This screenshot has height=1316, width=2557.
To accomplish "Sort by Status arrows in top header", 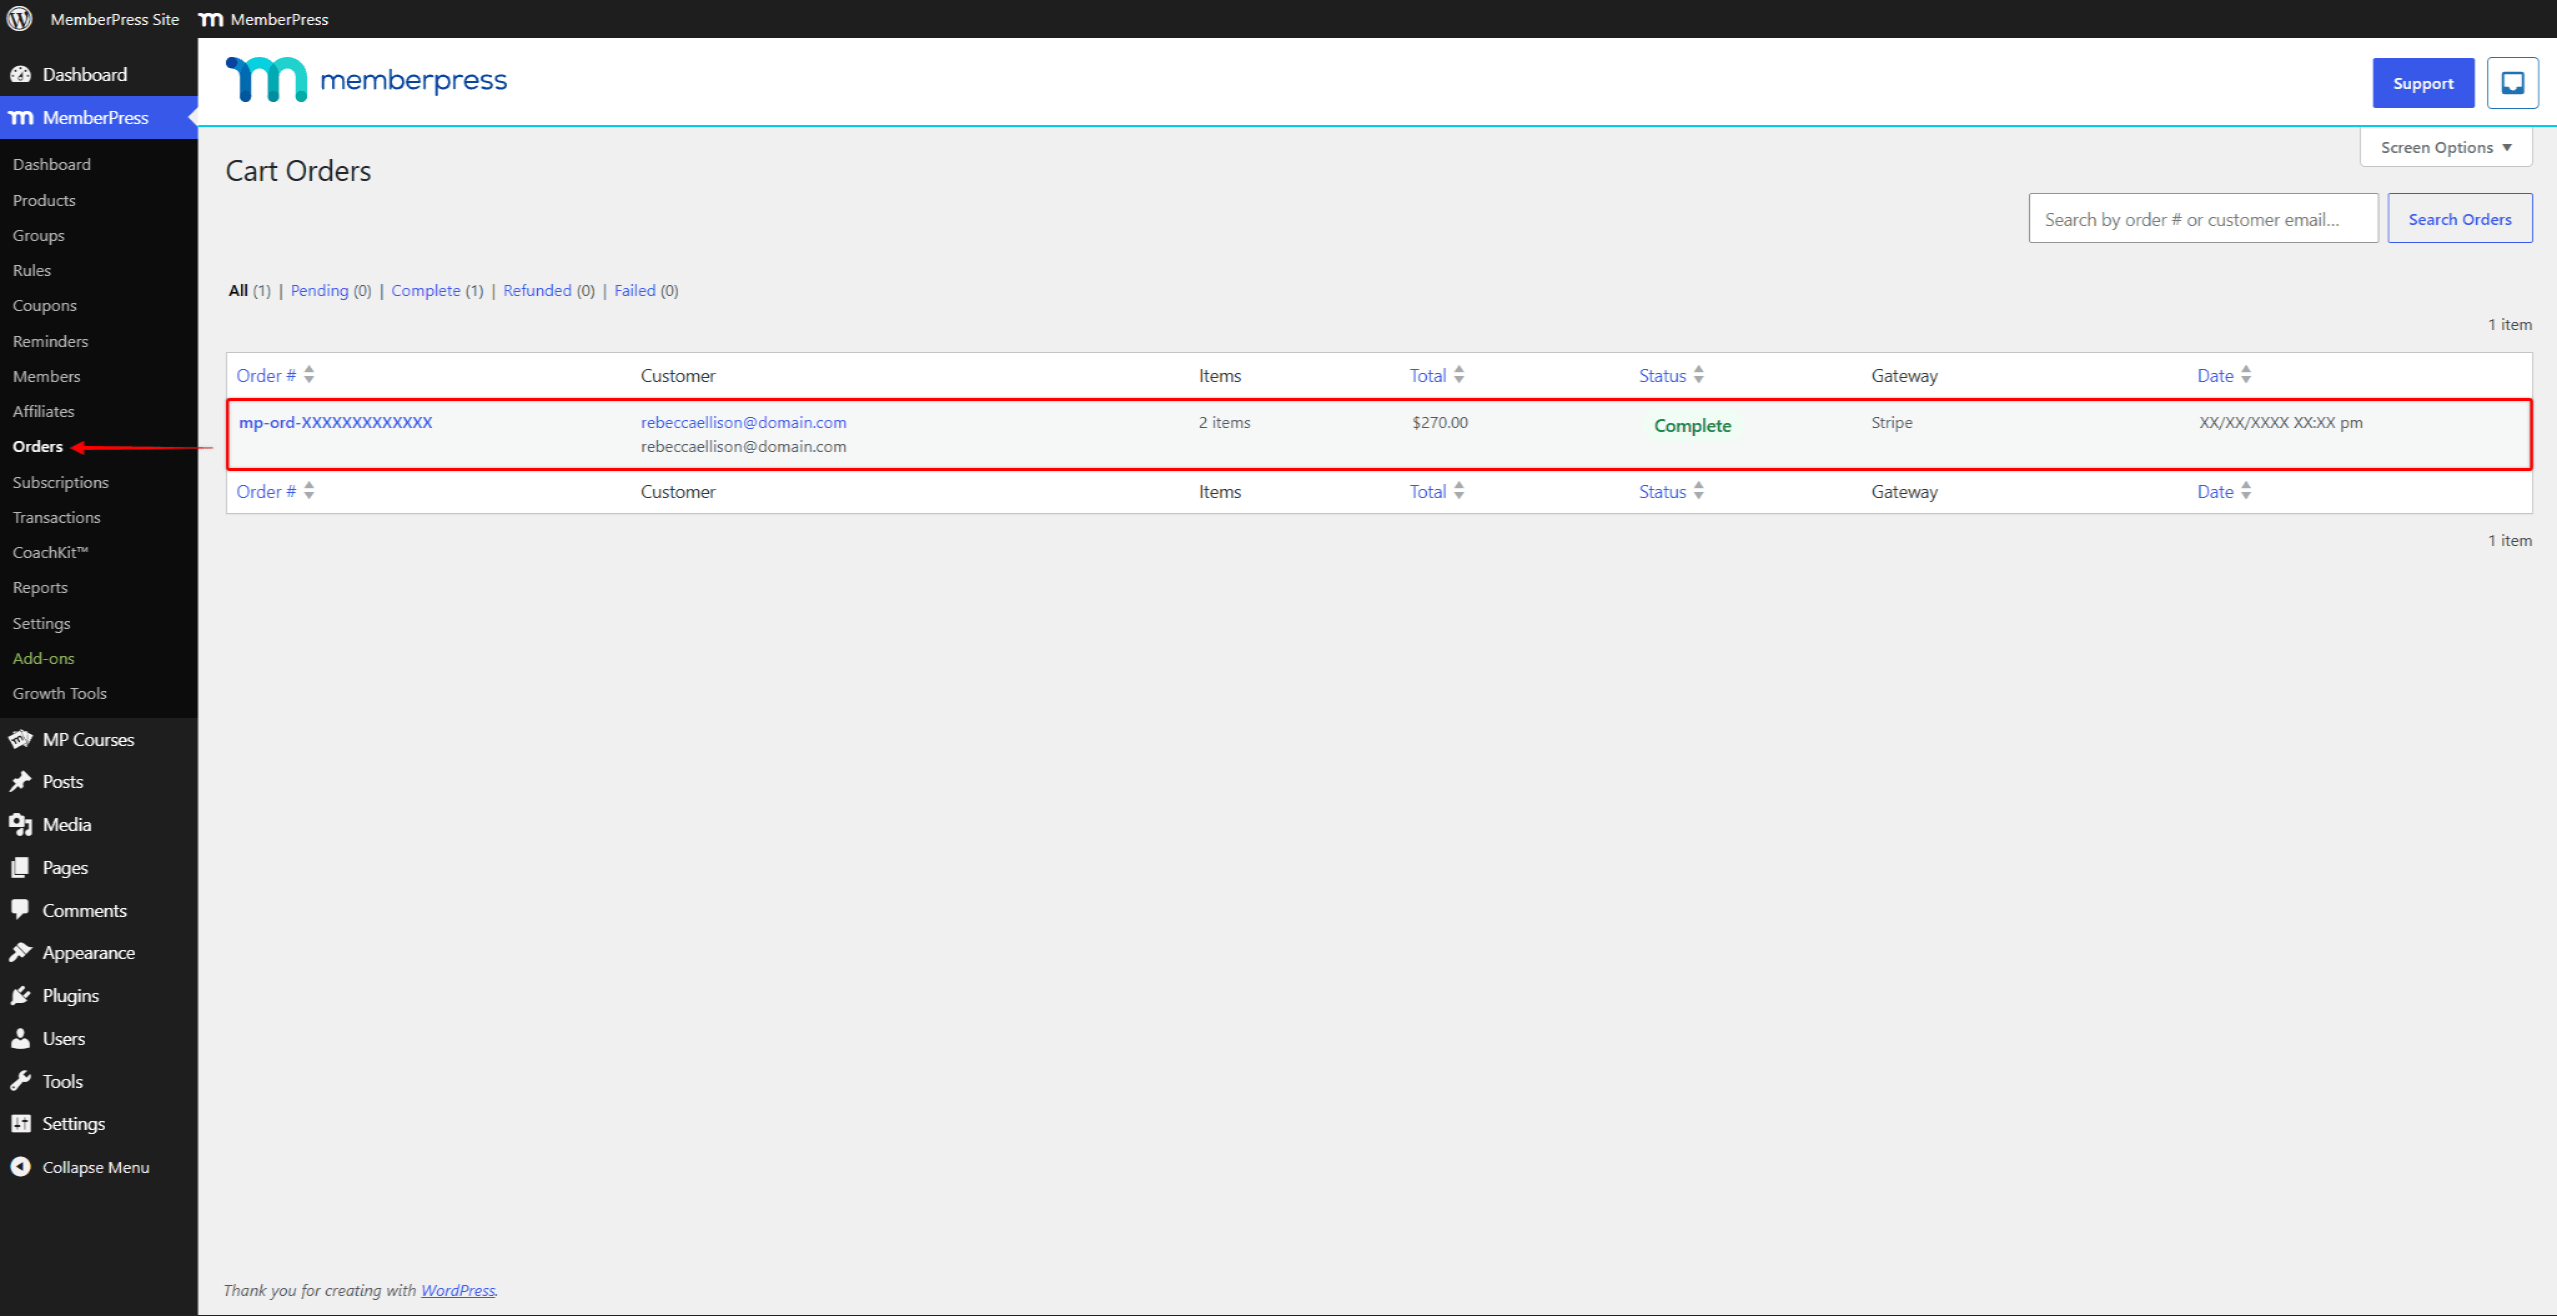I will point(1698,375).
